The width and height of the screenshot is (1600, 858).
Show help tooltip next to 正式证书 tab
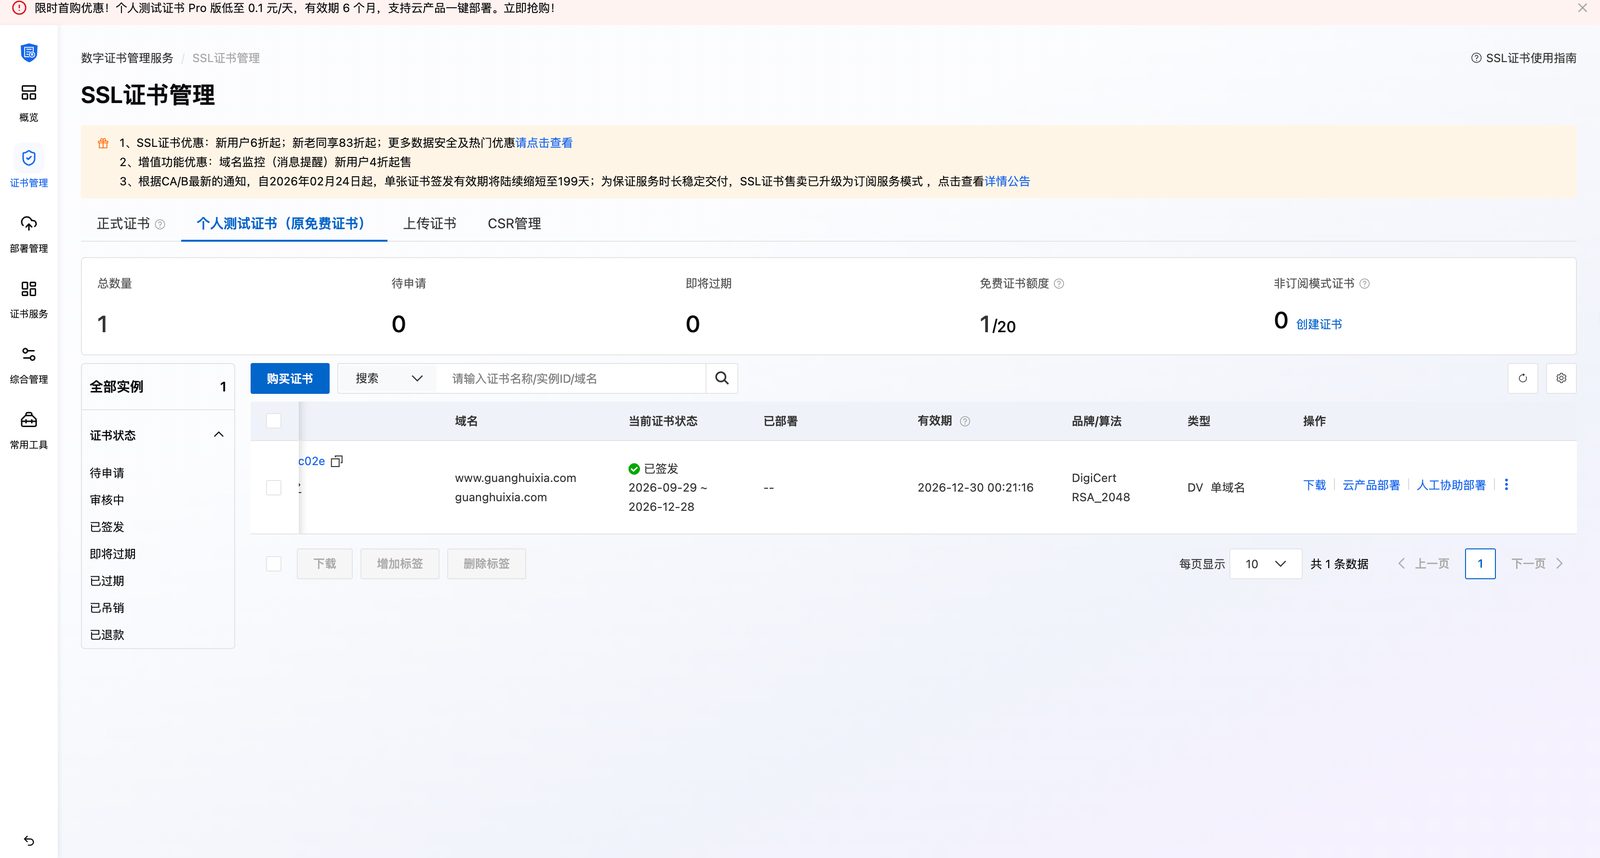(160, 224)
